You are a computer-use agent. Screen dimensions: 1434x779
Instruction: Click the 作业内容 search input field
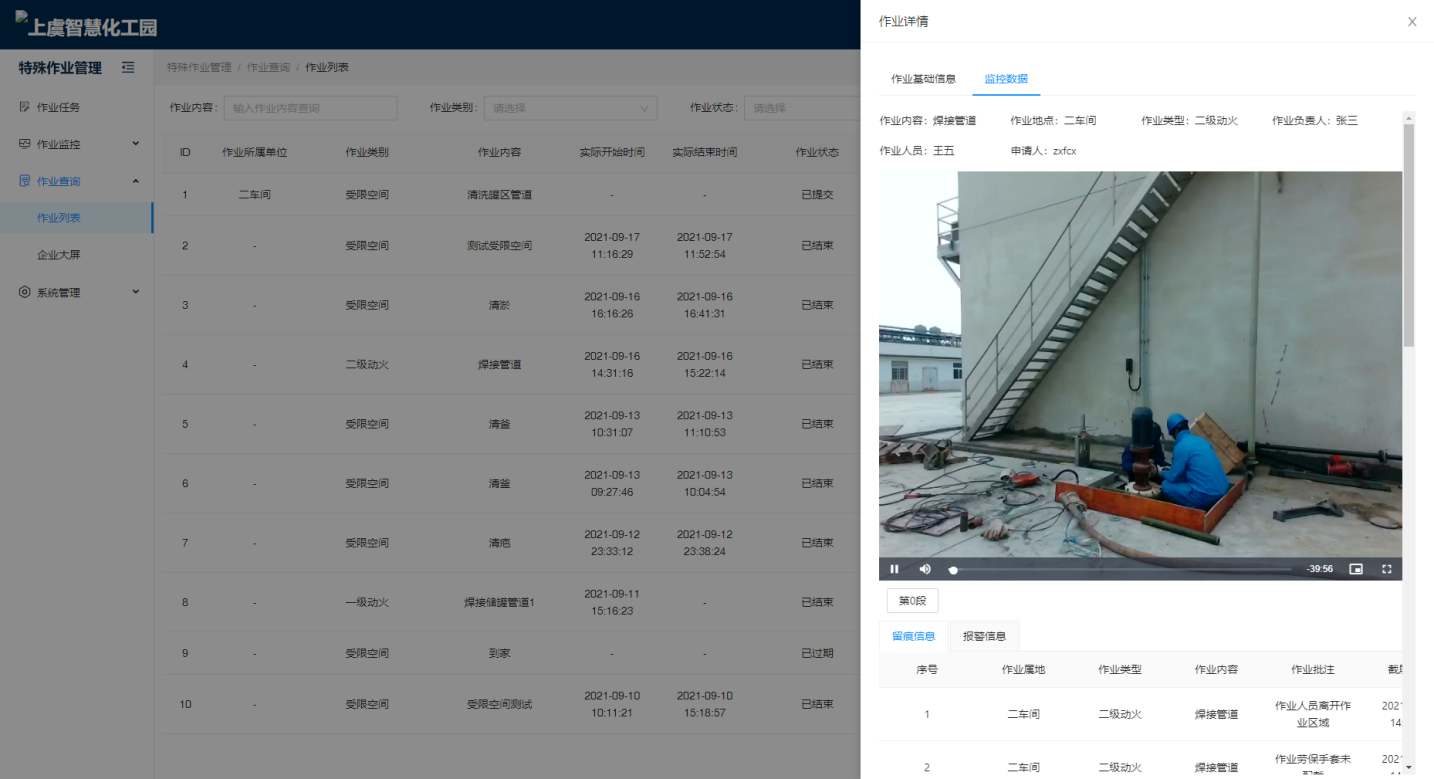pos(311,108)
